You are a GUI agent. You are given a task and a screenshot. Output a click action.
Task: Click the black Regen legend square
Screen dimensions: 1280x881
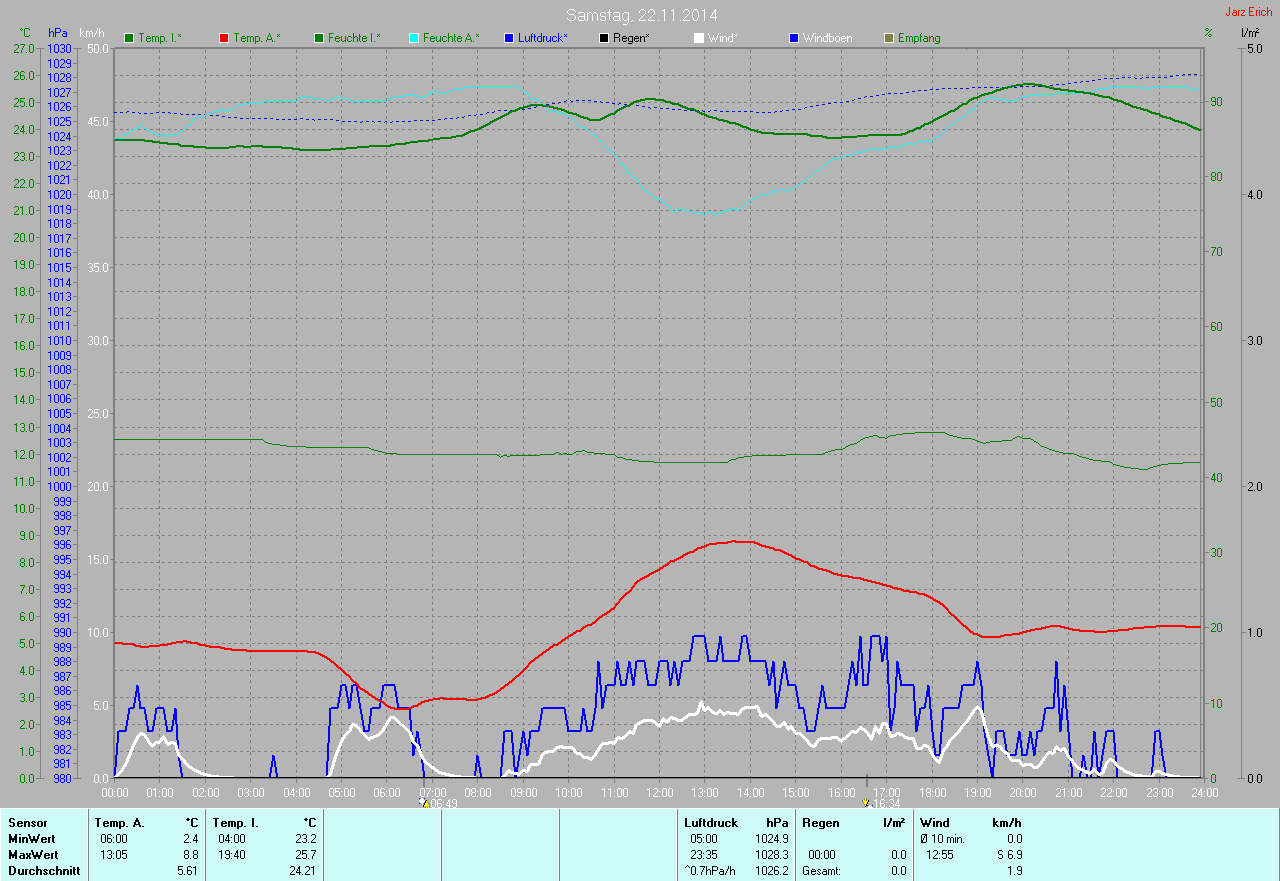pos(604,38)
